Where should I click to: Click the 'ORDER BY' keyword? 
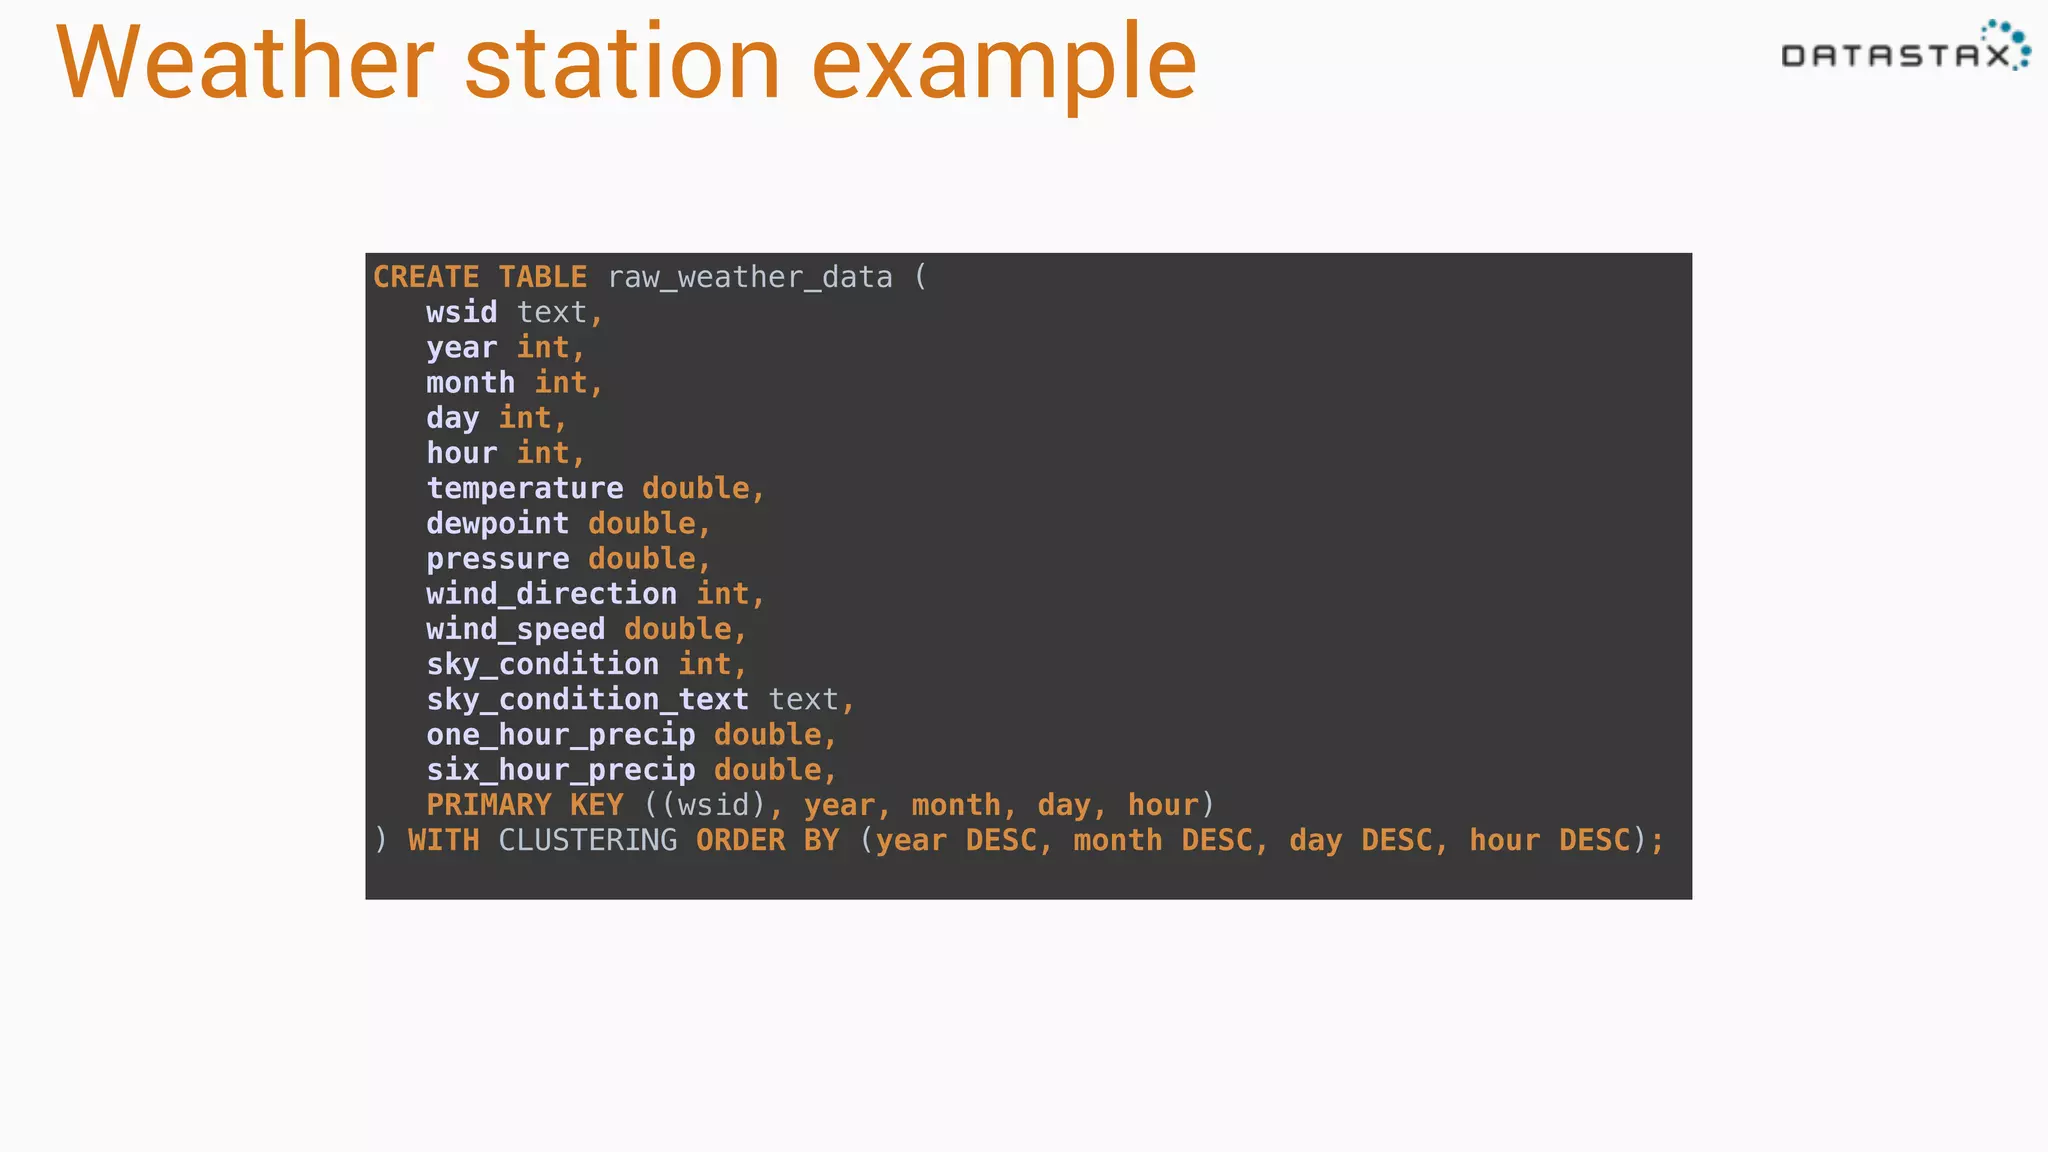pos(768,840)
